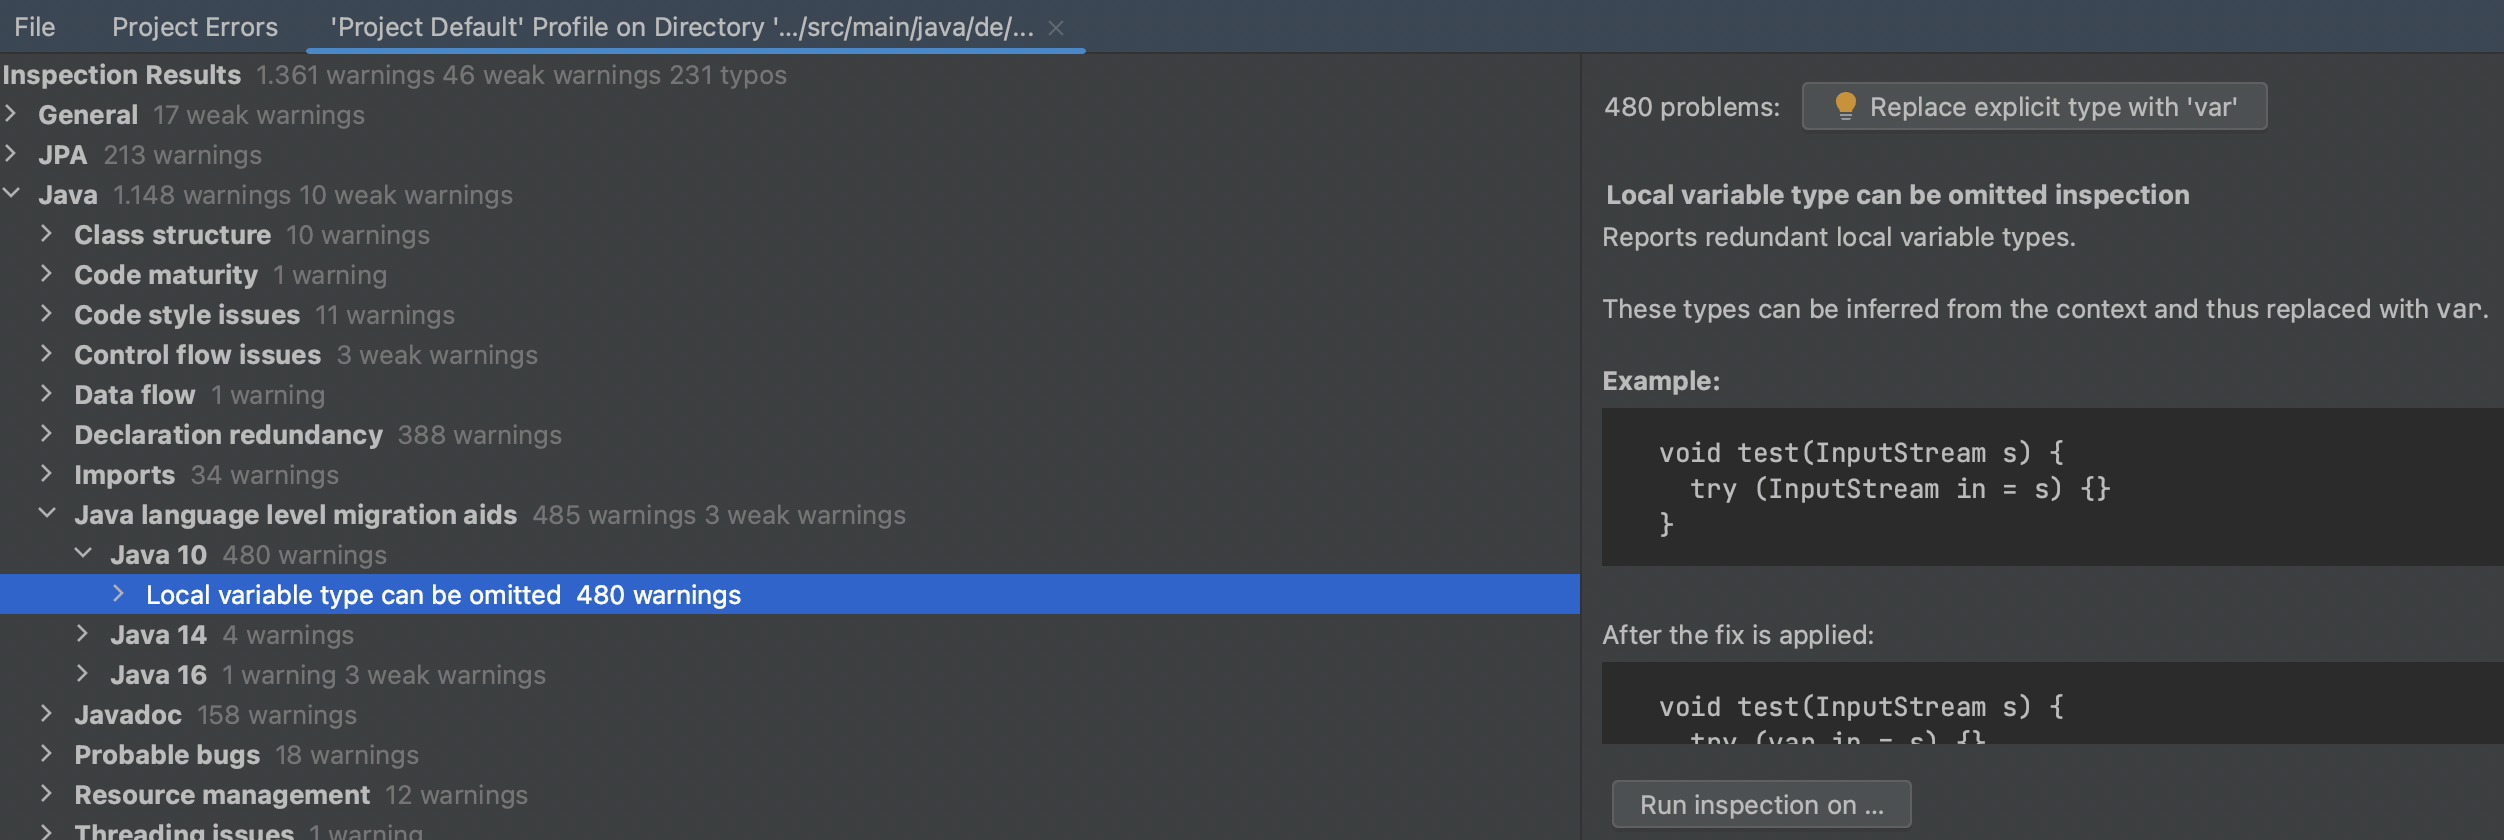Viewport: 2504px width, 840px height.
Task: Expand the Class structure node
Action: [46, 234]
